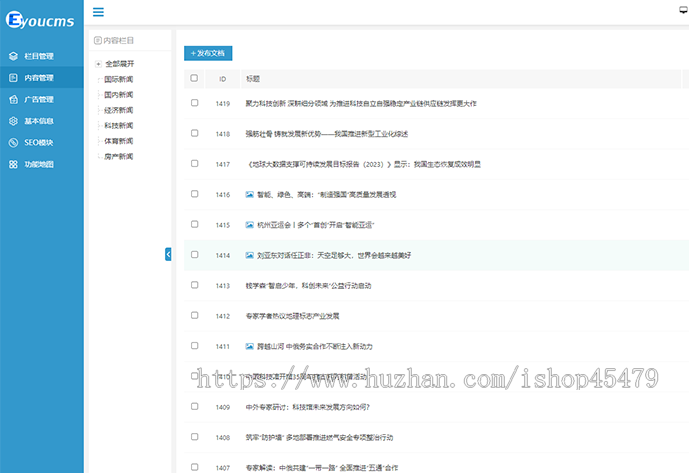This screenshot has width=689, height=473.
Task: Open 内容管理 via its document icon
Action: [x=13, y=77]
